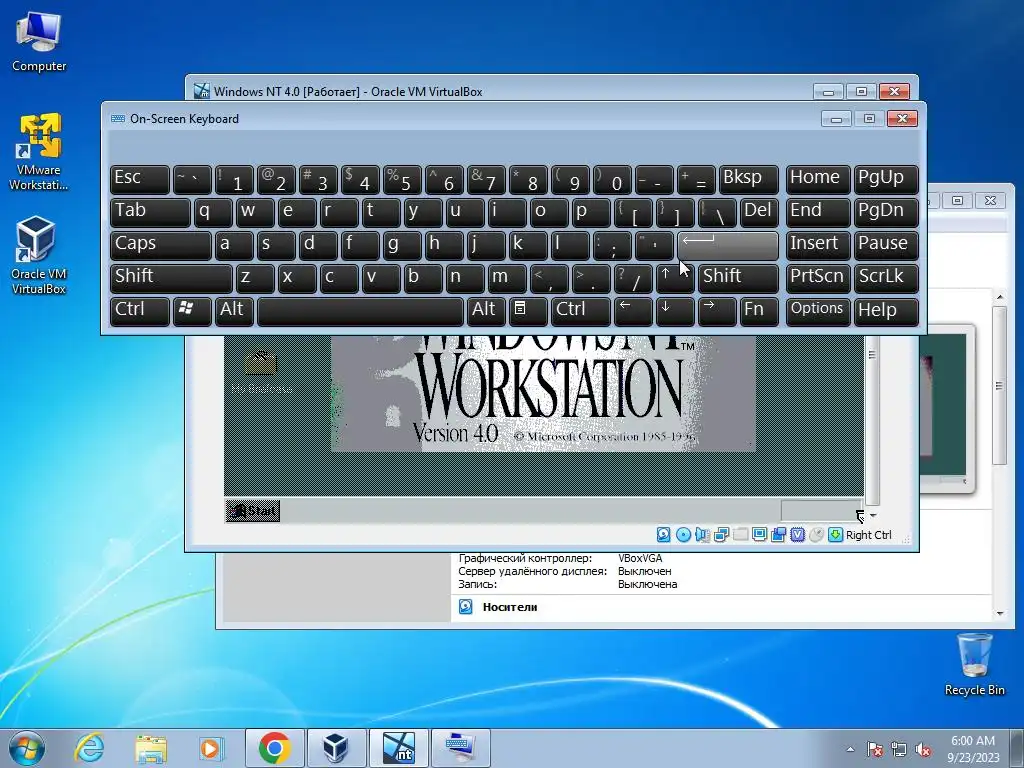Toggle the right Alt key
Screen dimensions: 1024x768
(485, 310)
